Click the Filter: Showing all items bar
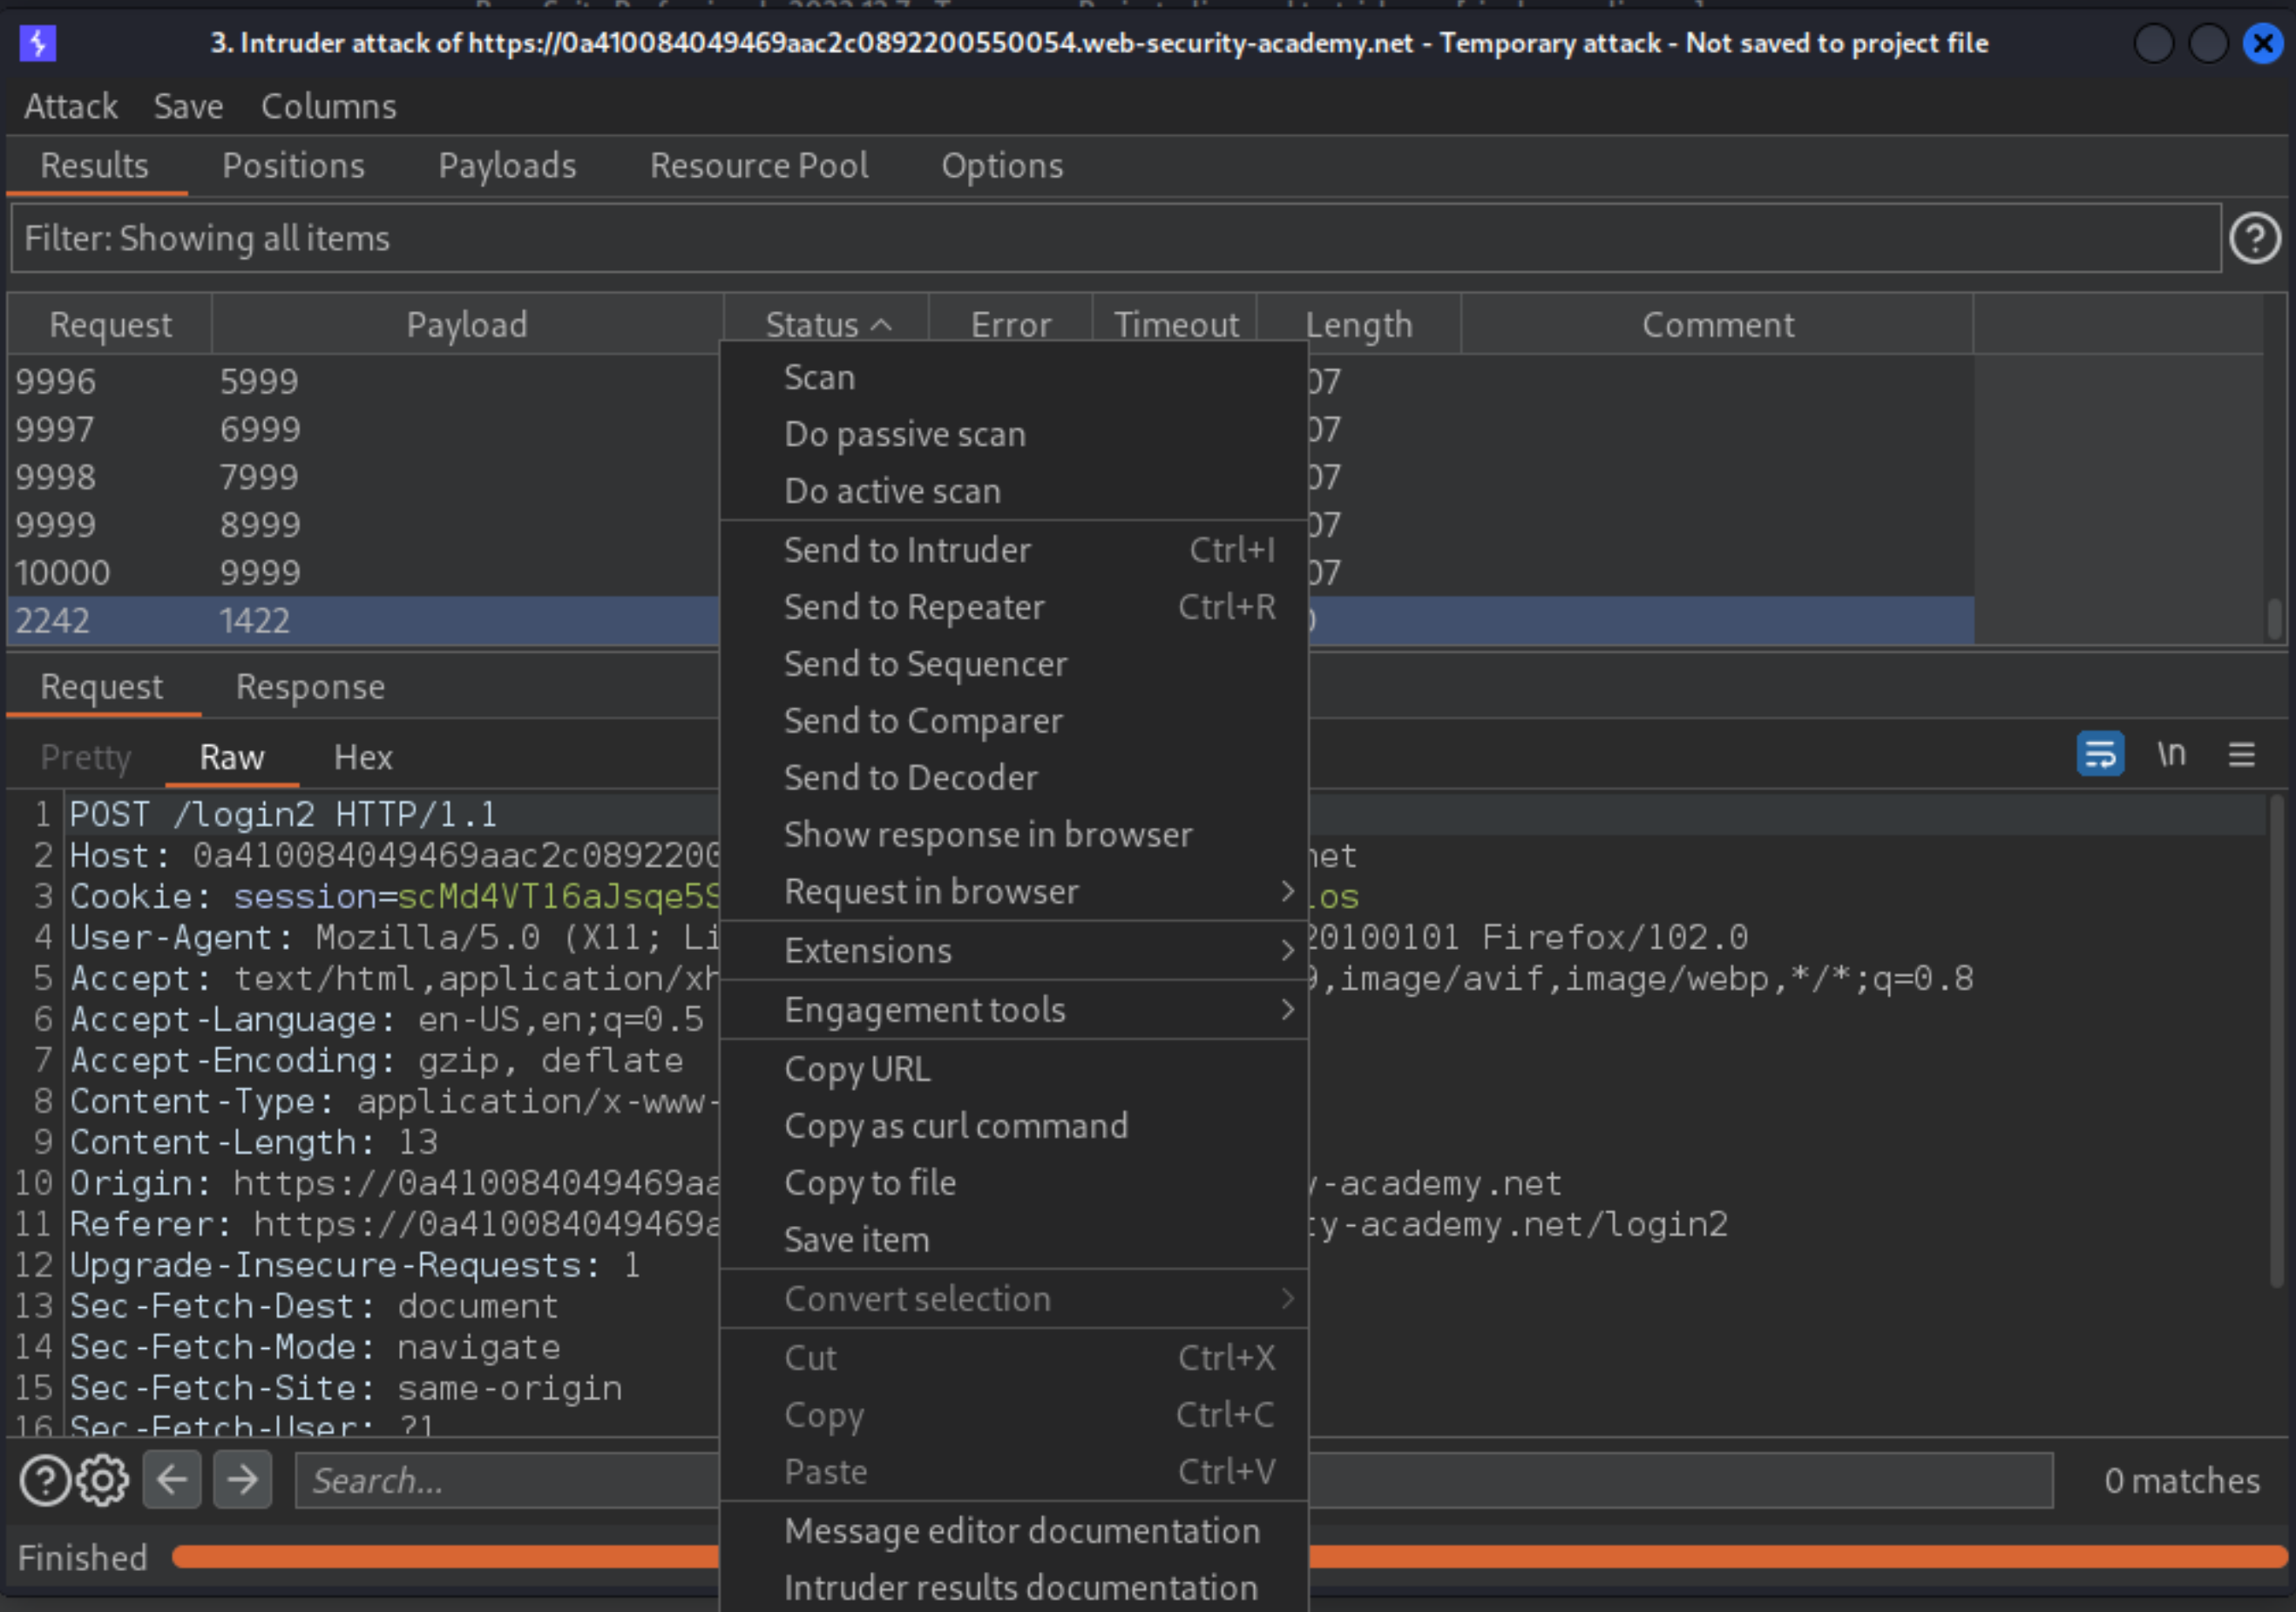The image size is (2296, 1612). 1116,238
